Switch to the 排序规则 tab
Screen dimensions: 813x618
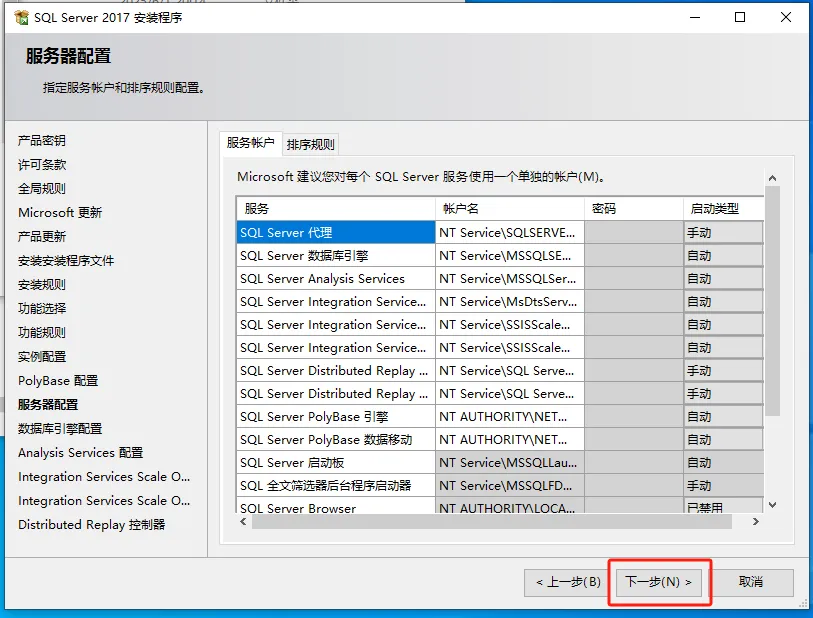point(310,144)
